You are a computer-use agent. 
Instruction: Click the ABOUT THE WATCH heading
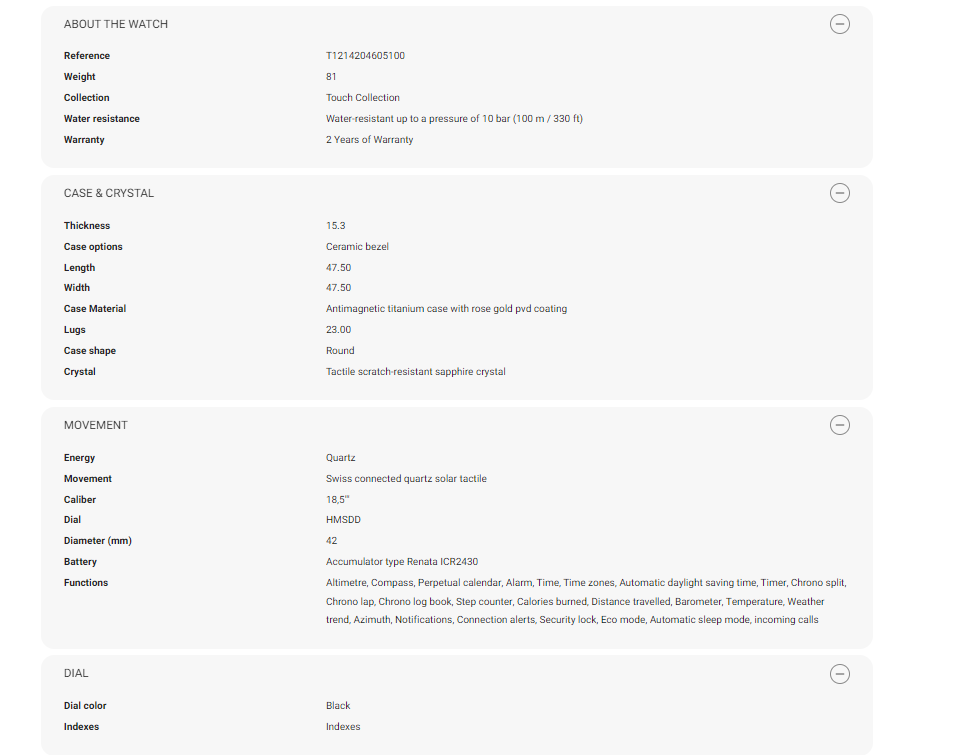click(x=116, y=24)
